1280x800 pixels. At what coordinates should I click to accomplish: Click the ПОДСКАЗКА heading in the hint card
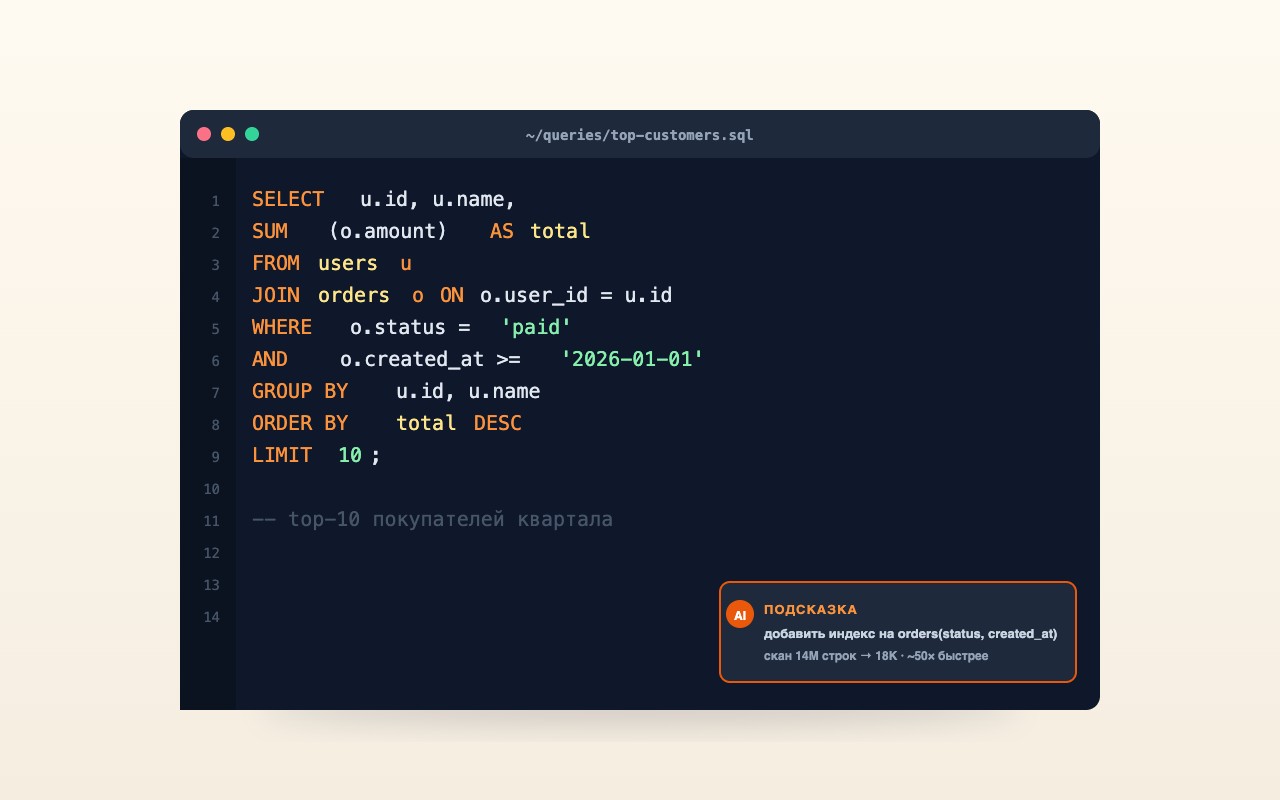click(810, 609)
